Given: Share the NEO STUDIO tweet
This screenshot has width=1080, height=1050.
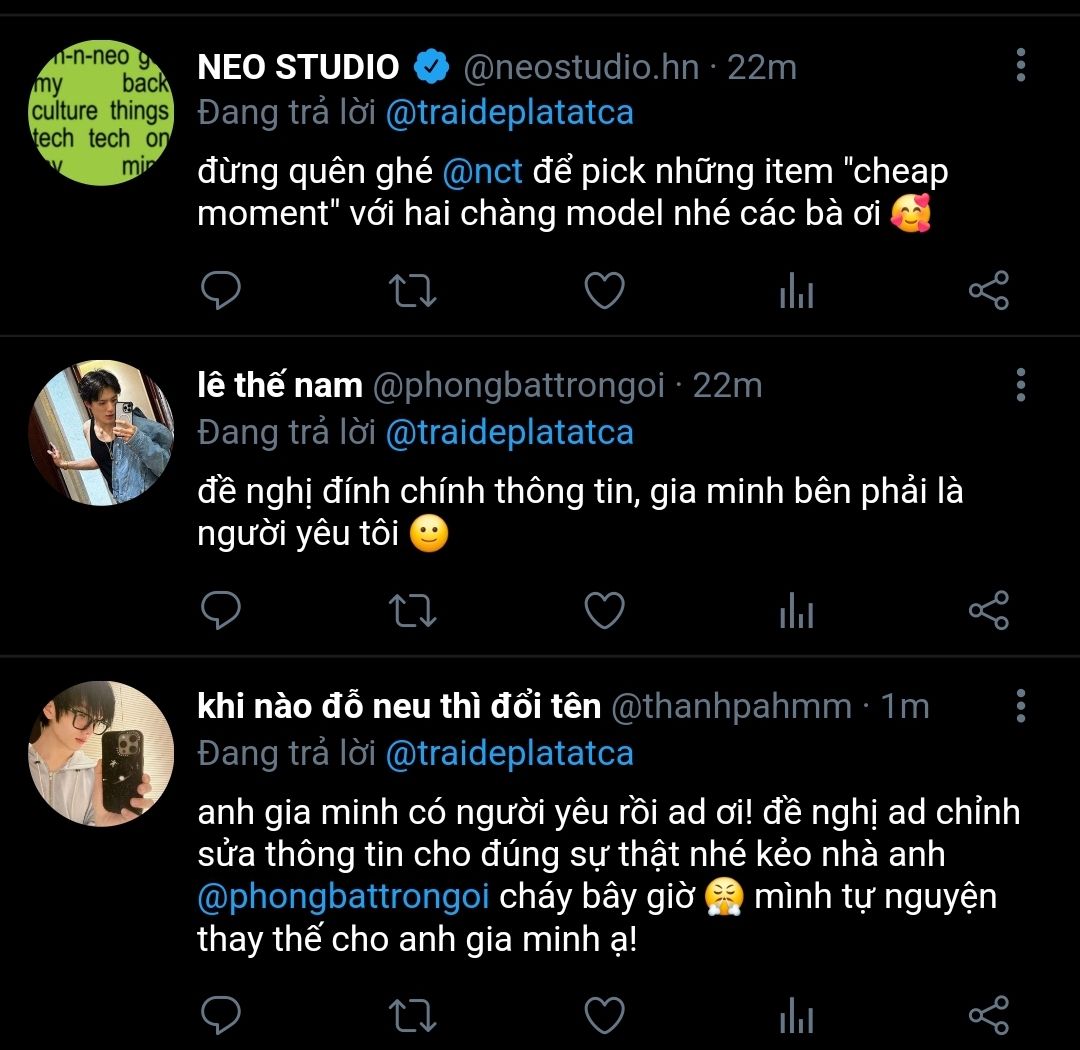Looking at the screenshot, I should pos(989,291).
